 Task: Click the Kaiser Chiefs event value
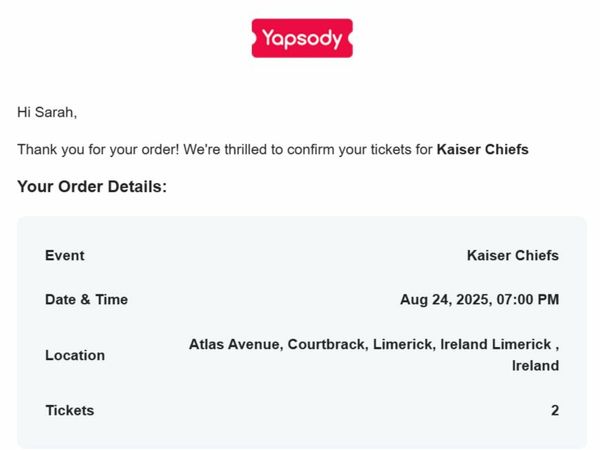pyautogui.click(x=513, y=255)
